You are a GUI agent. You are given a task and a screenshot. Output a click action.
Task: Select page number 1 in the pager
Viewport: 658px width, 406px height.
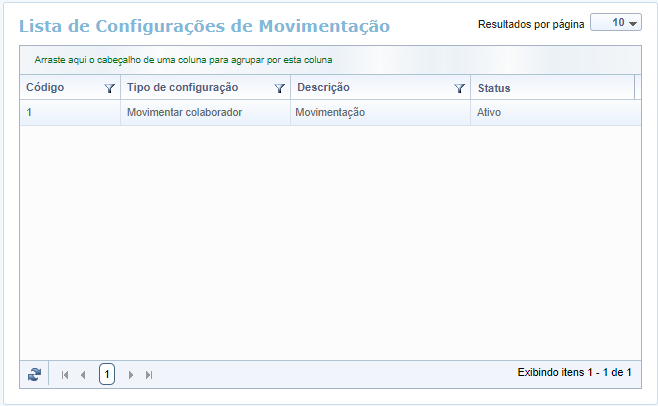(107, 374)
